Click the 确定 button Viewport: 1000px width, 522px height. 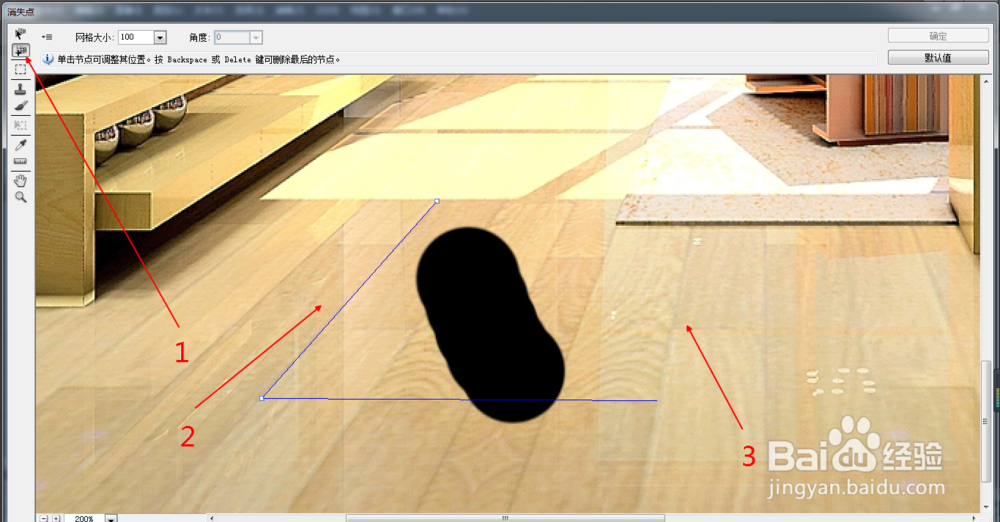(x=938, y=36)
